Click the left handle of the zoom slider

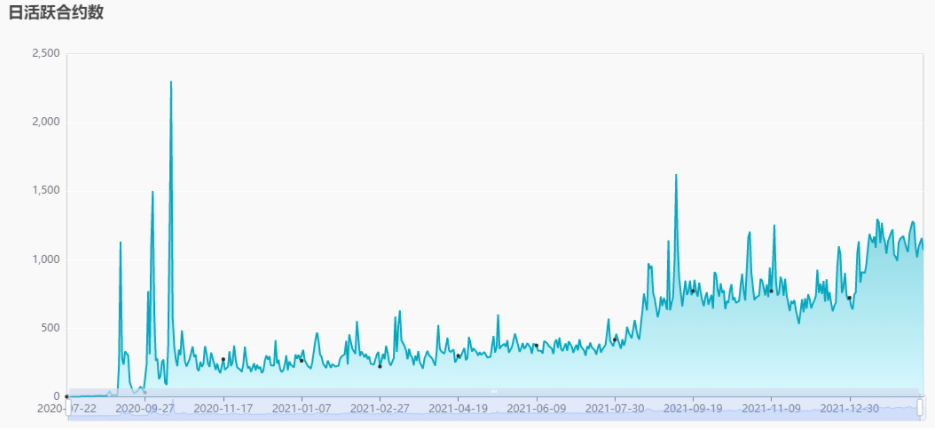point(68,408)
